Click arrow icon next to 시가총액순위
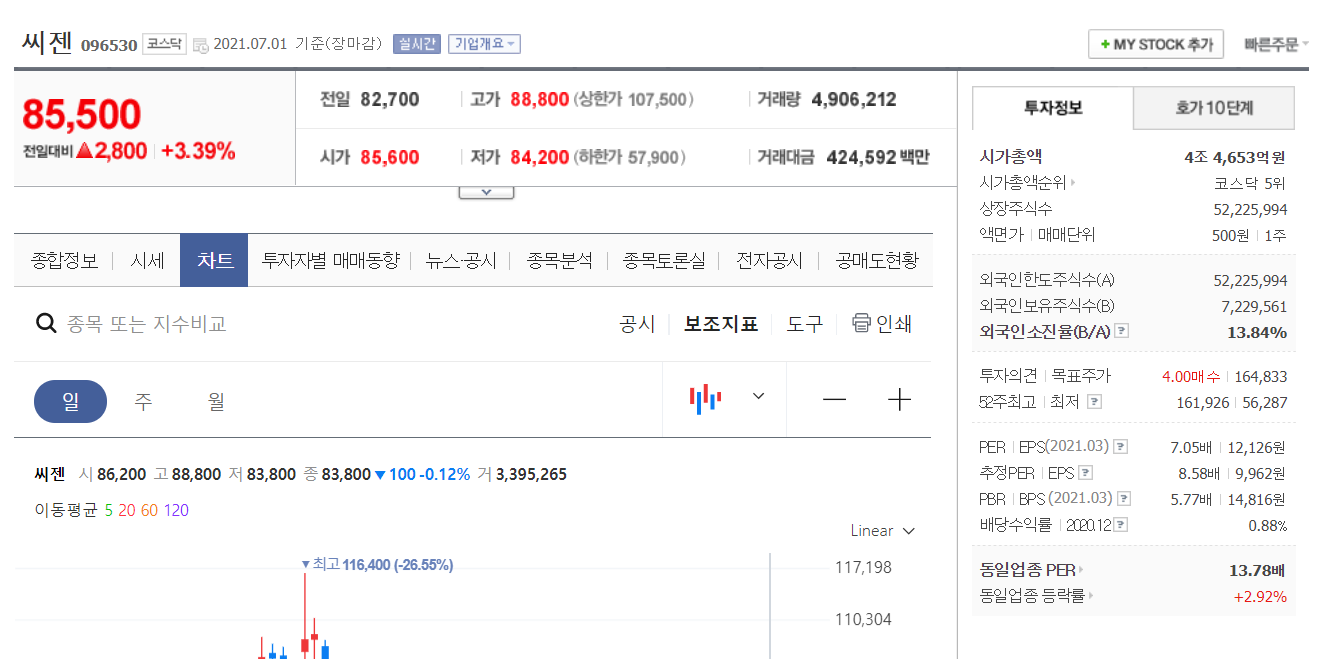1335x659 pixels. pos(1073,183)
